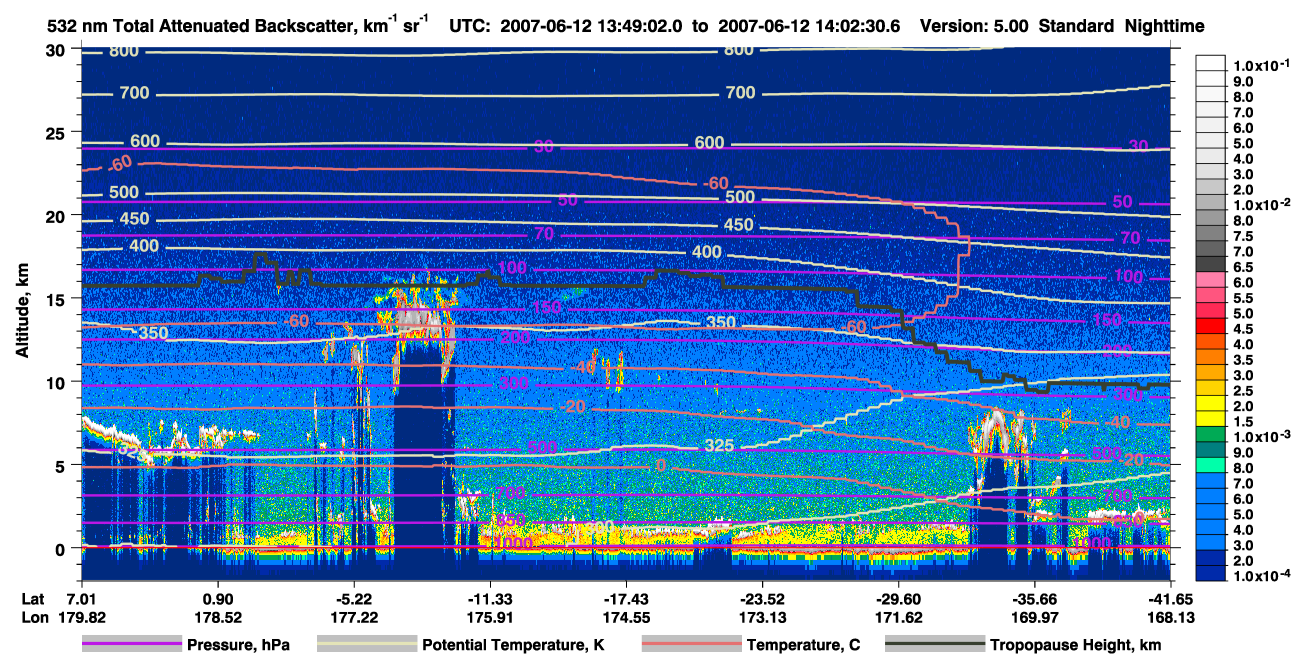1300x667 pixels.
Task: Click the 'Pressure, hPa' legend label
Action: pyautogui.click(x=238, y=645)
